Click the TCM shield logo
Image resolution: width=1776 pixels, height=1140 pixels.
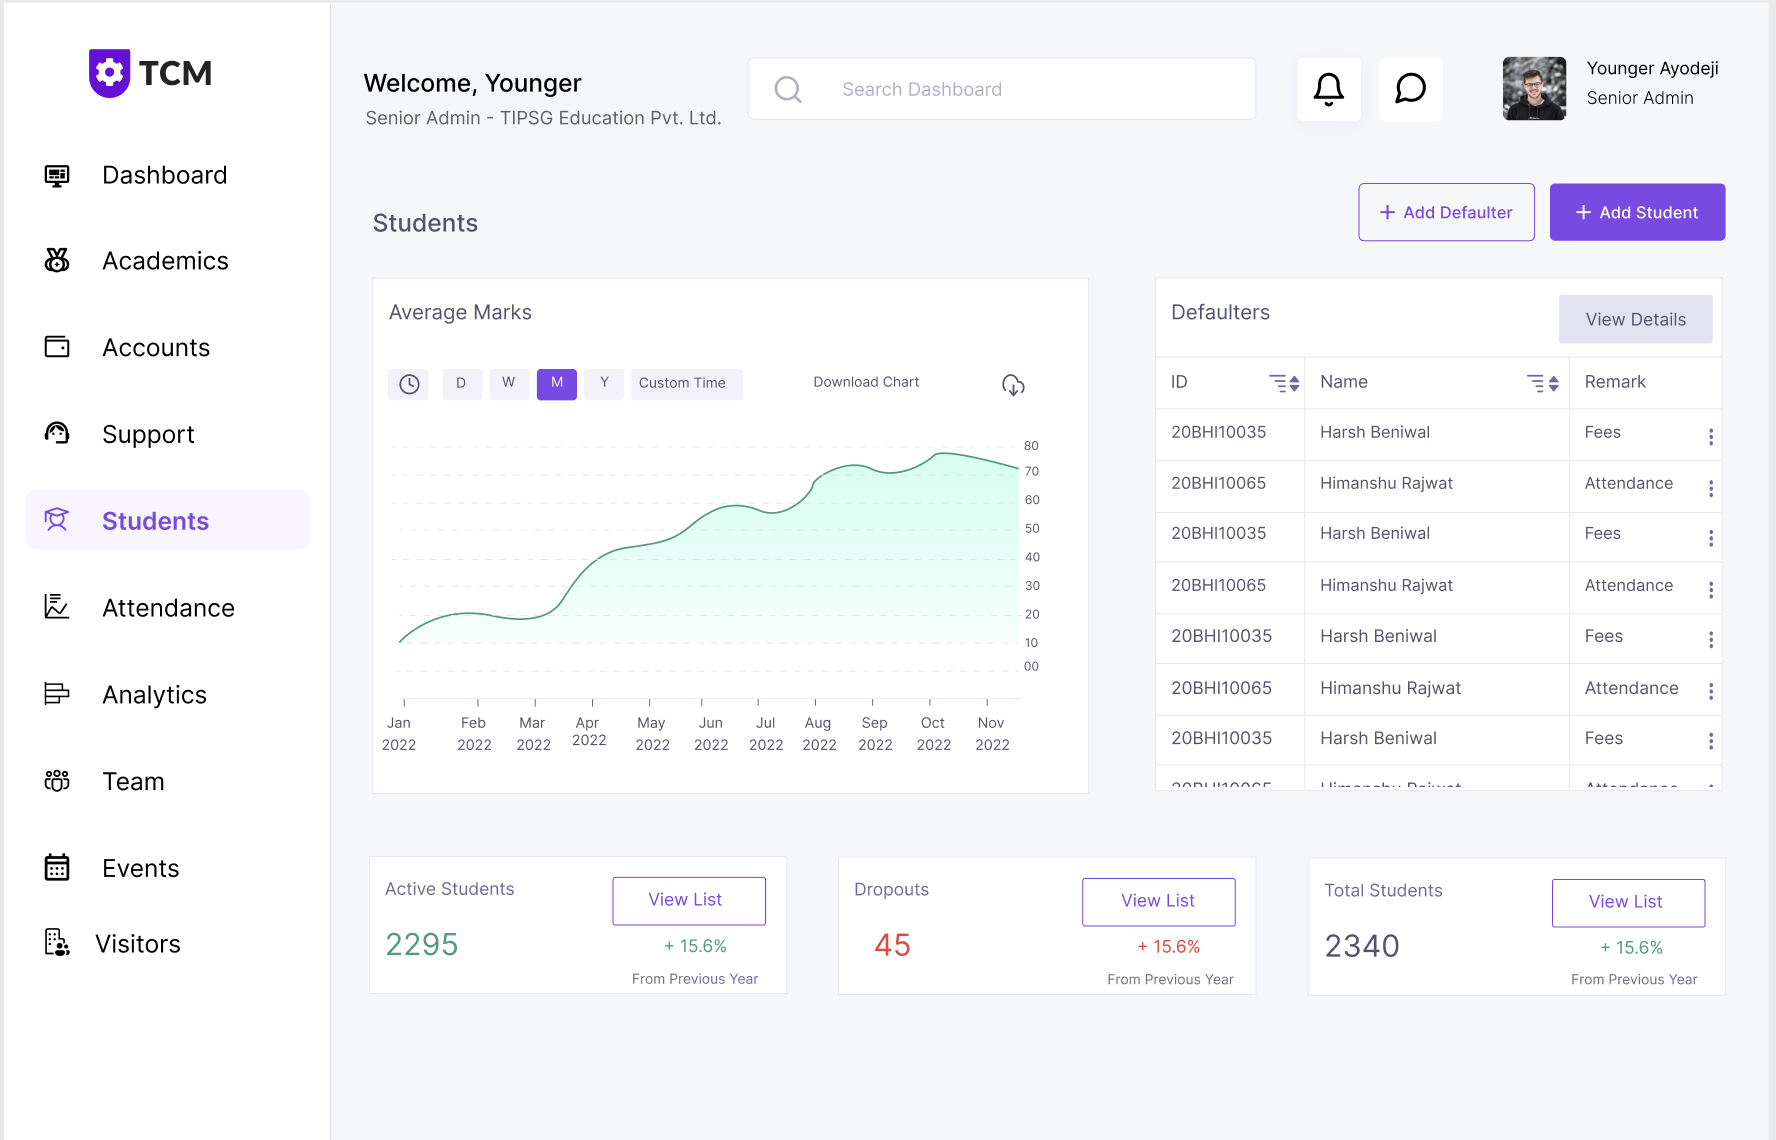(109, 73)
